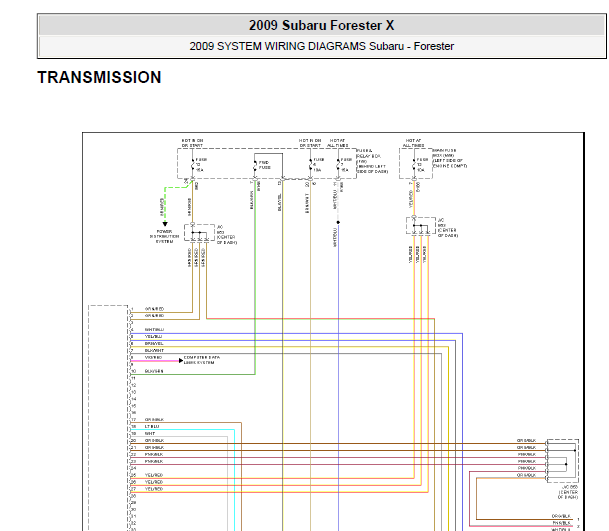This screenshot has height=531, width=609.
Task: Click PNK/BLK label at connector pin 23
Action: coord(154,461)
